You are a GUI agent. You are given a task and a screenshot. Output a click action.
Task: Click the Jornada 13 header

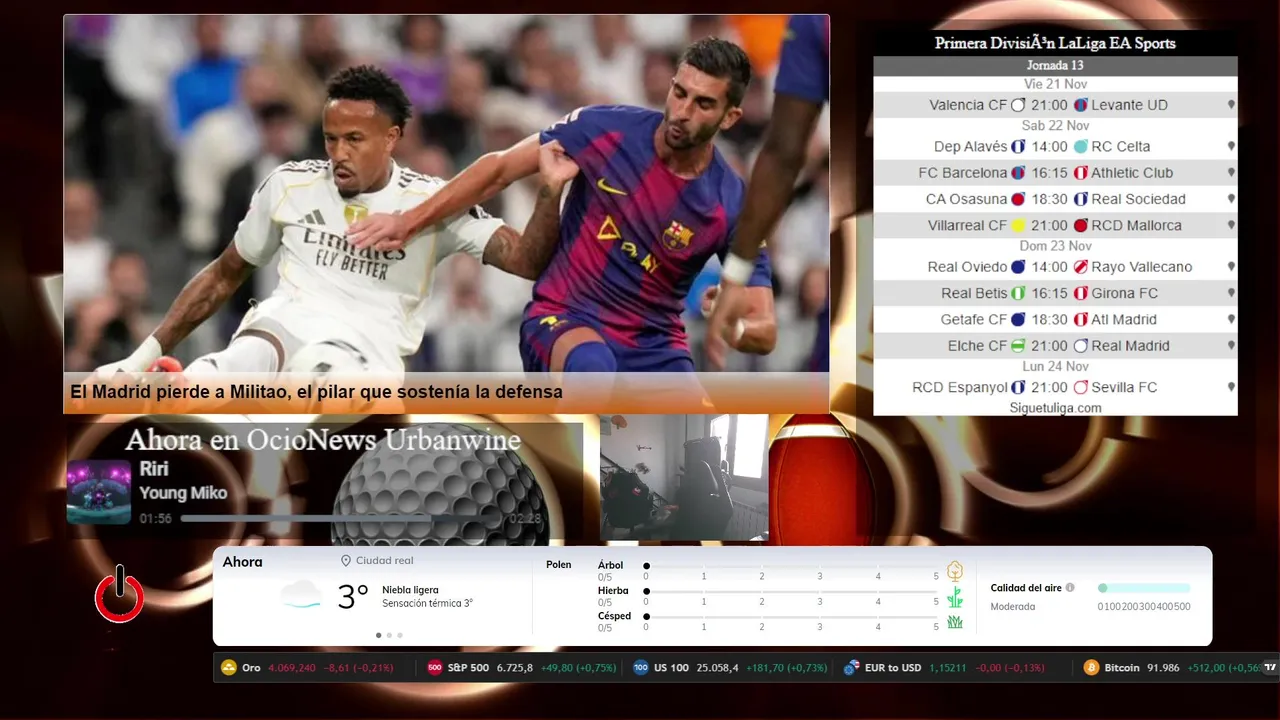click(1055, 66)
